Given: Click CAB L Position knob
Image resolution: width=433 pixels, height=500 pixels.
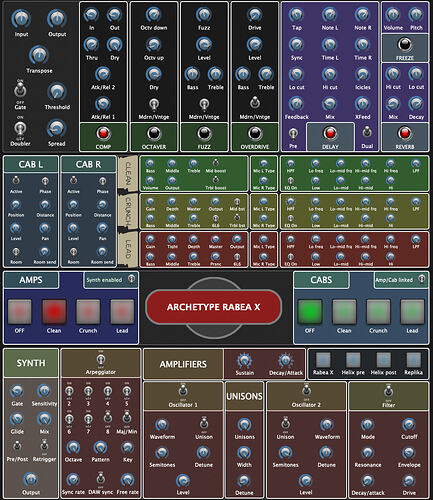Looking at the screenshot, I should 16,205.
